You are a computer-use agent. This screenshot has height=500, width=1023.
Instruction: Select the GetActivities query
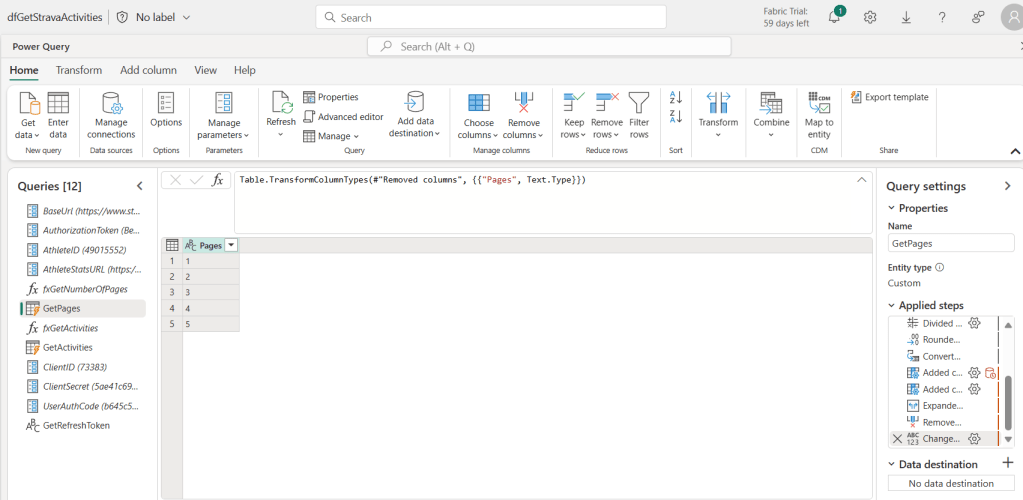[67, 347]
